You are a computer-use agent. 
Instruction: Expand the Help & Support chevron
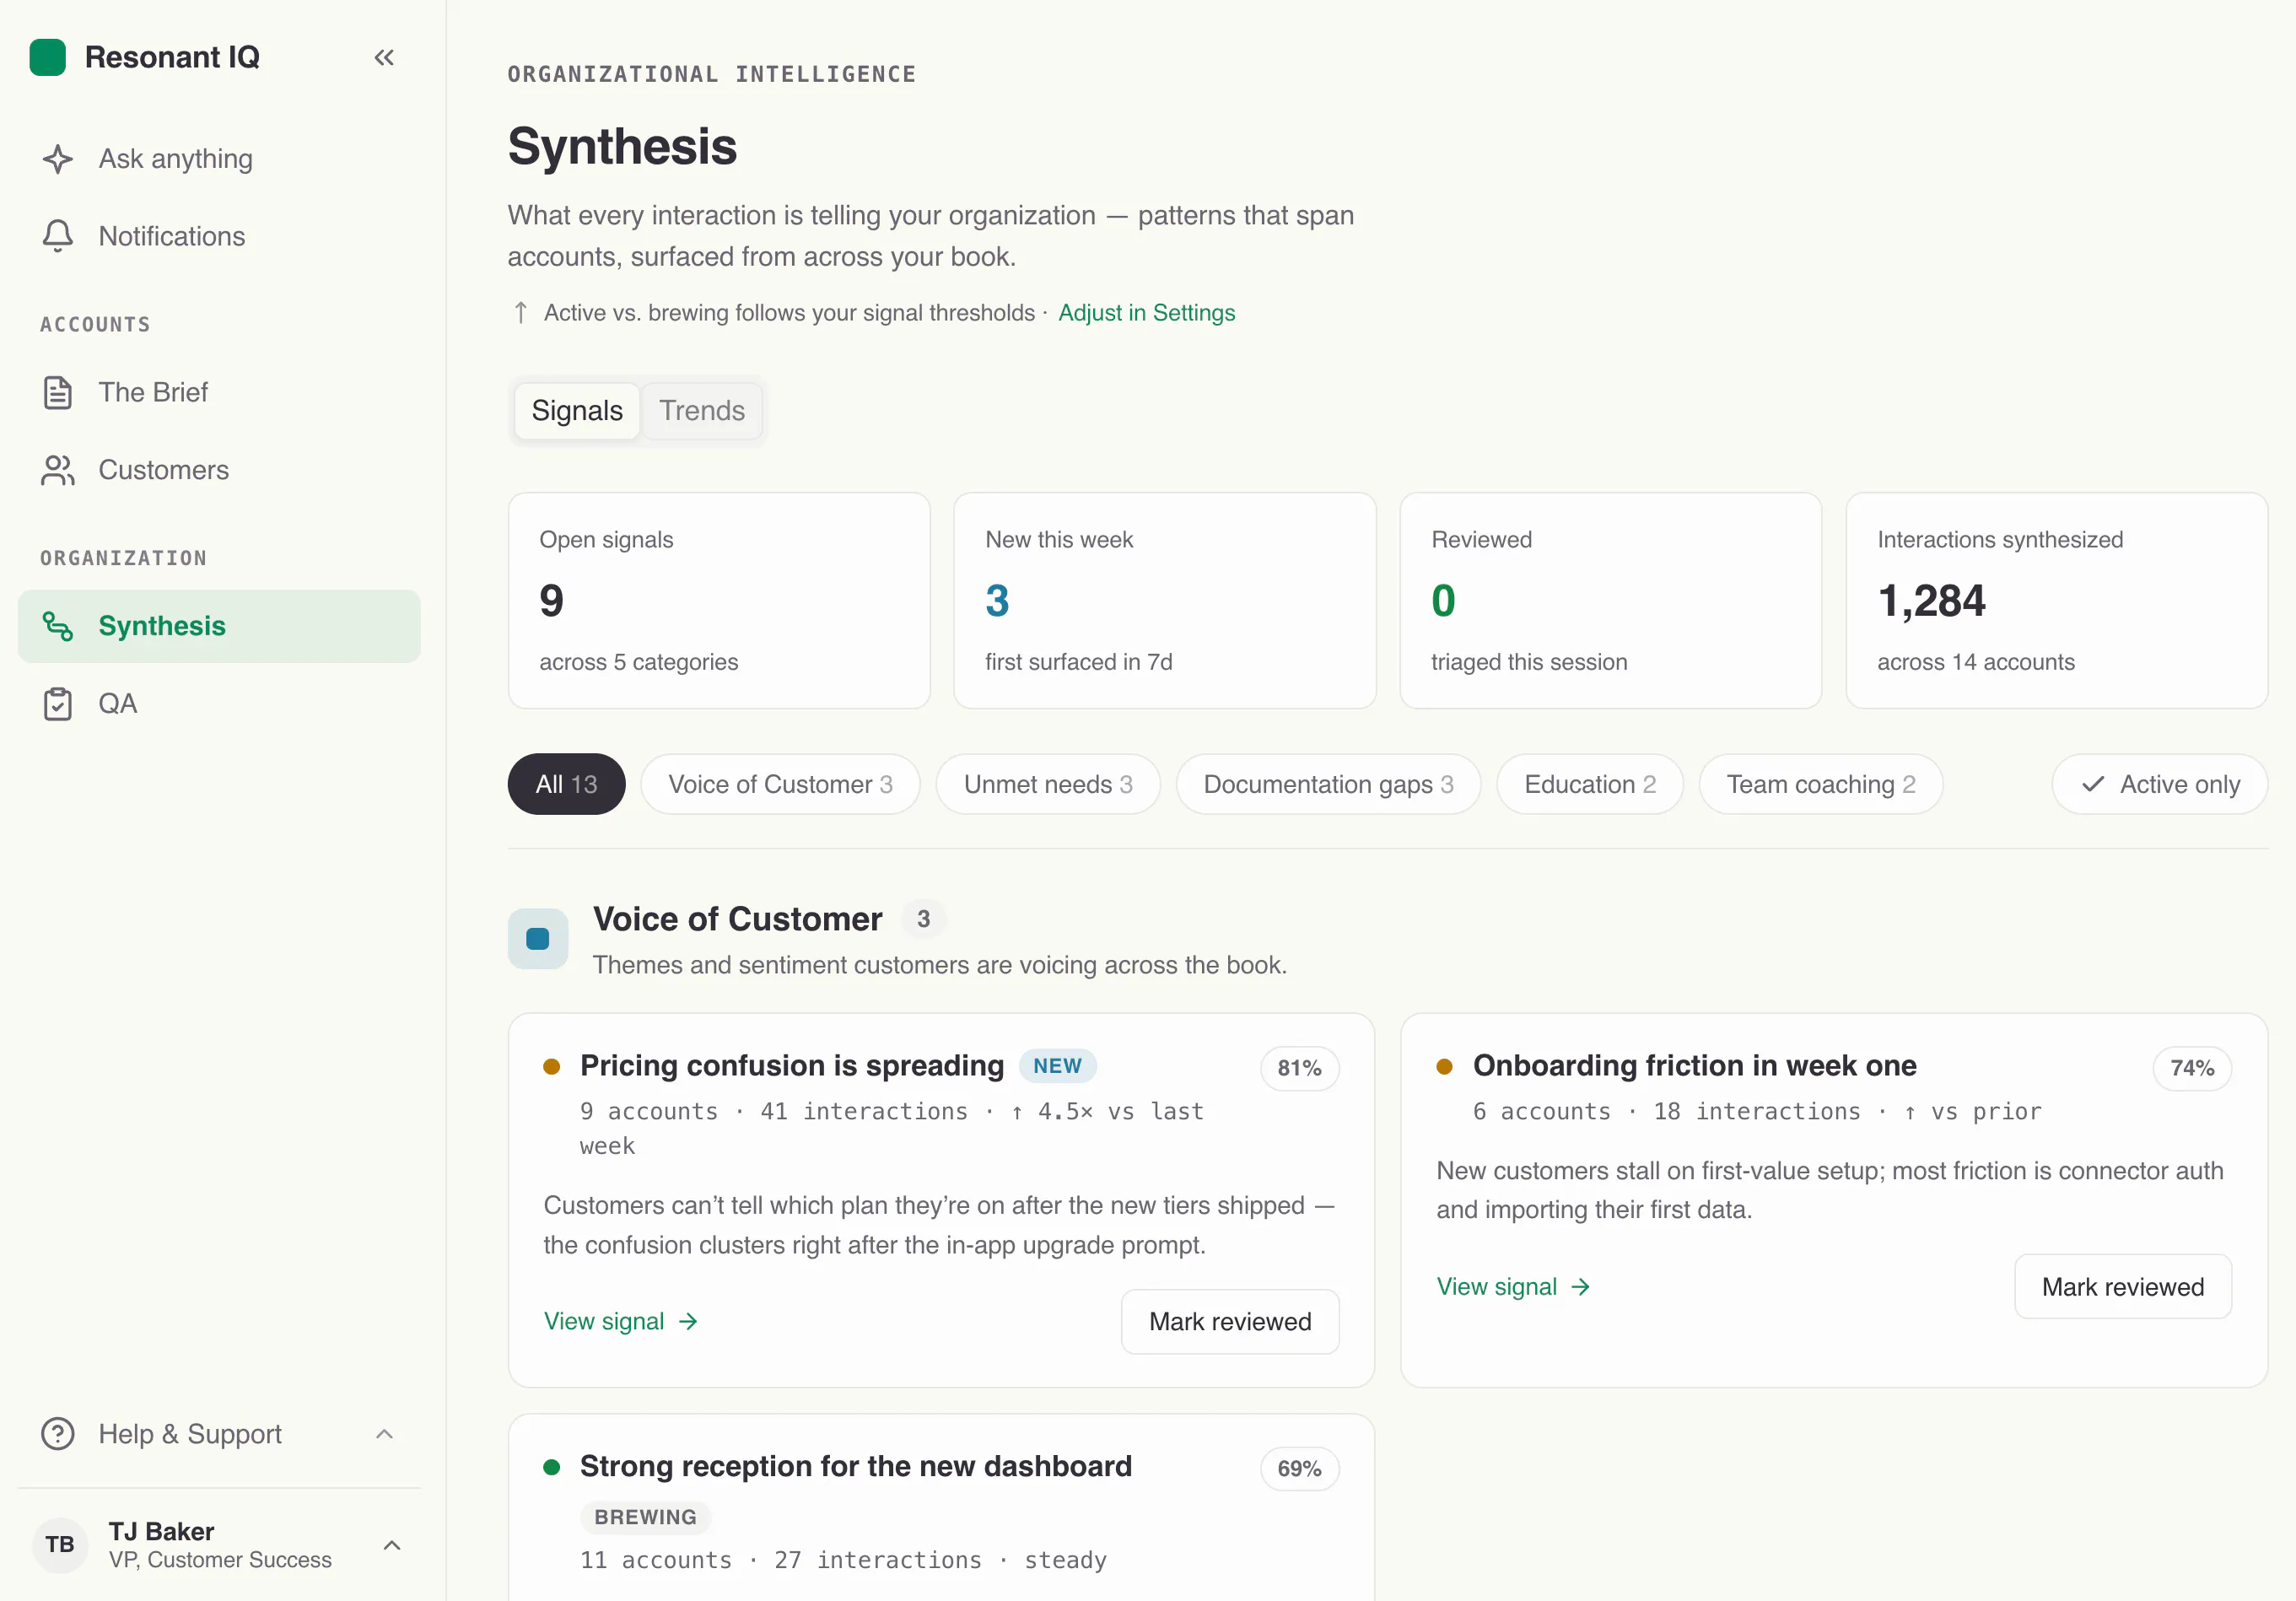coord(384,1434)
